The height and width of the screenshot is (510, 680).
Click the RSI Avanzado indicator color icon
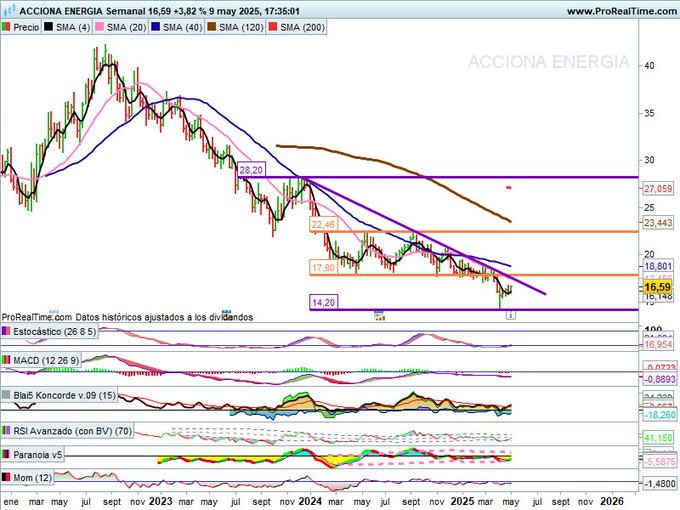6,431
